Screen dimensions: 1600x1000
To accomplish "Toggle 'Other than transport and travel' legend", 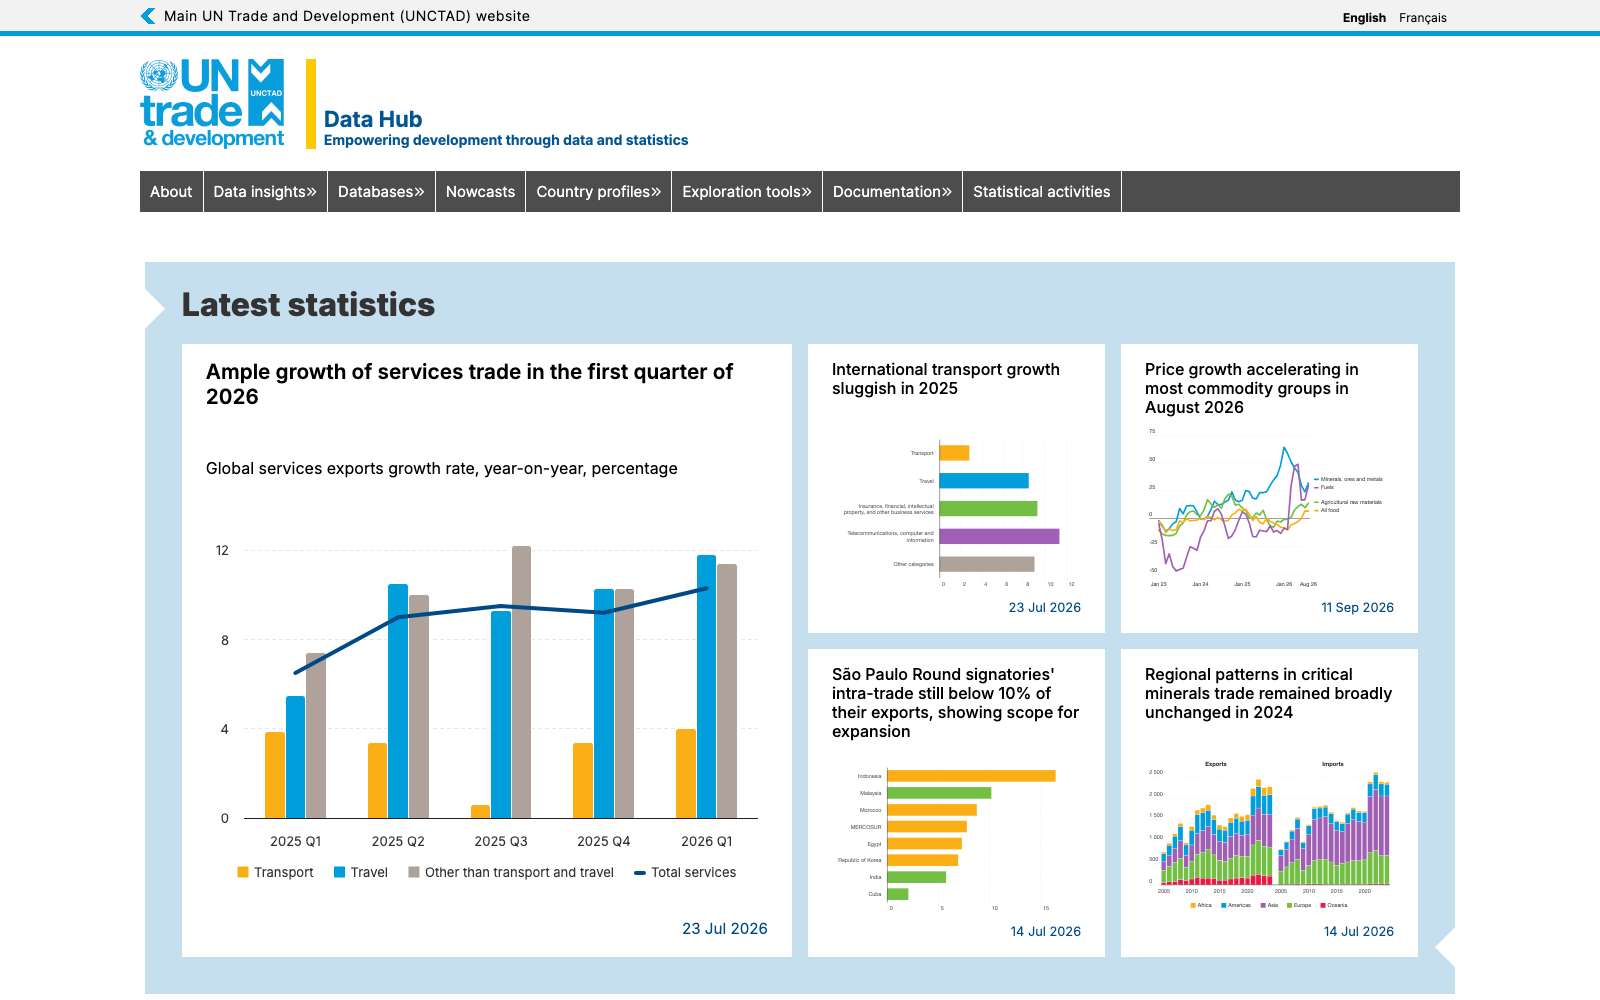I will pos(511,872).
